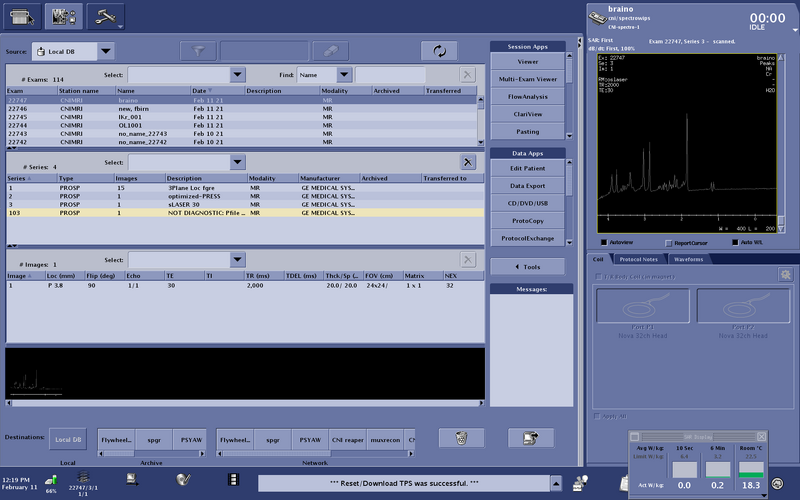
Task: Switch to the Coil tab
Action: pos(598,259)
